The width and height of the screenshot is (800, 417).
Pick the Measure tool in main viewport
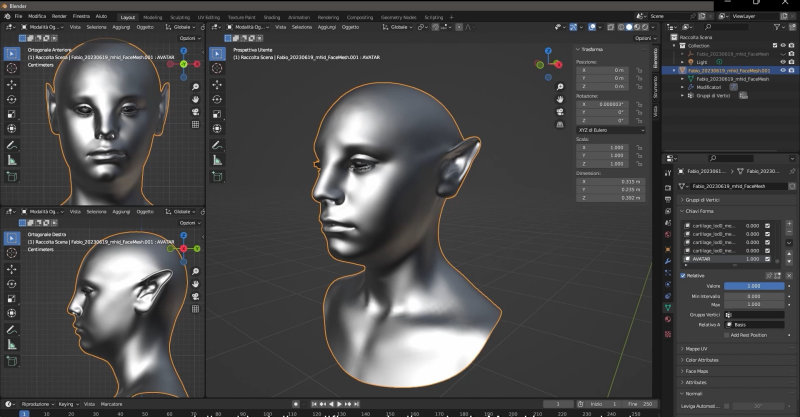[217, 160]
